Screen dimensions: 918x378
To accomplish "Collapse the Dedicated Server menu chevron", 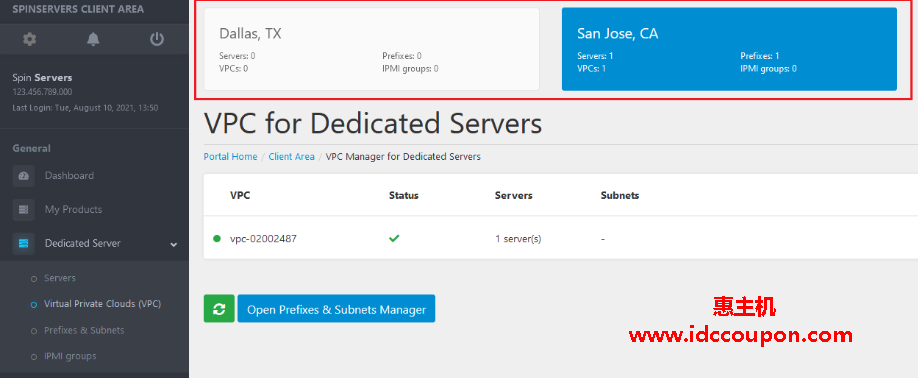I will point(173,245).
